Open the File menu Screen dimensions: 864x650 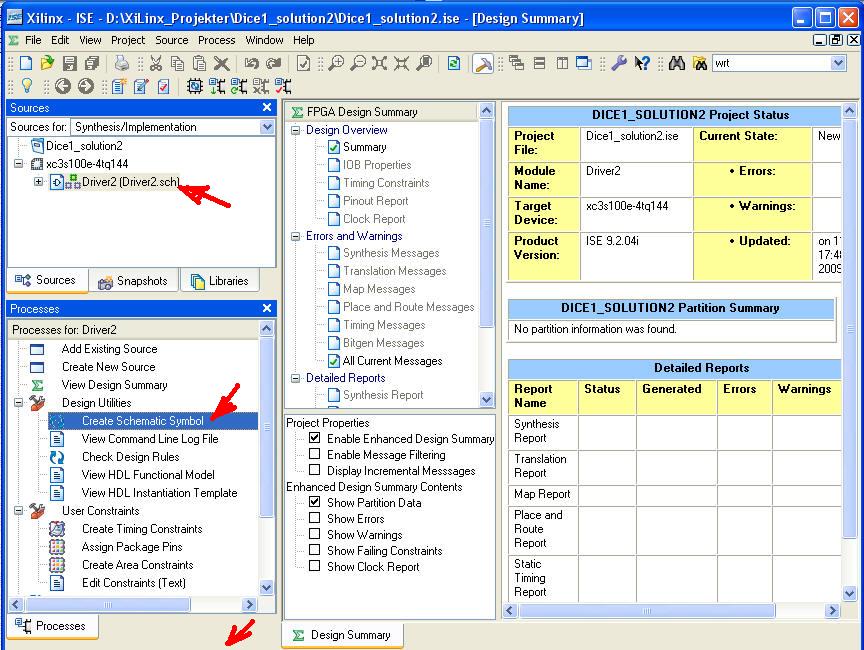pyautogui.click(x=33, y=40)
